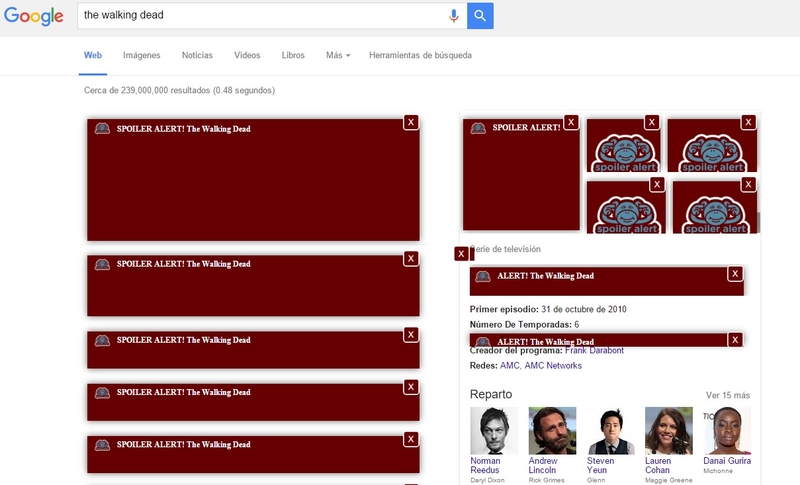800x485 pixels.
Task: Start voice search with the microphone icon
Action: (x=454, y=16)
